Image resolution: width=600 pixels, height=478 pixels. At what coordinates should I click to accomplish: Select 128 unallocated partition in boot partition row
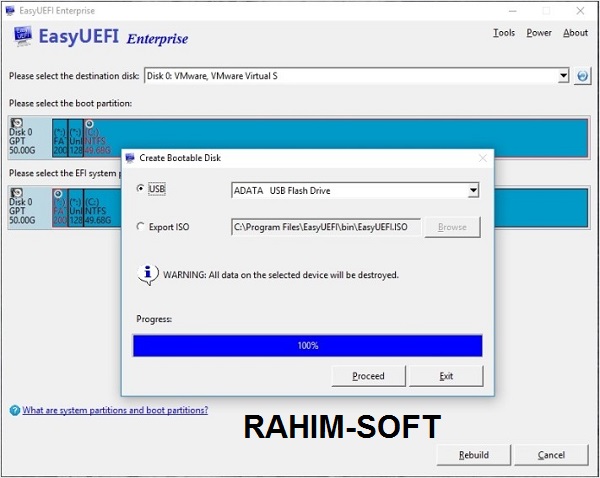76,138
